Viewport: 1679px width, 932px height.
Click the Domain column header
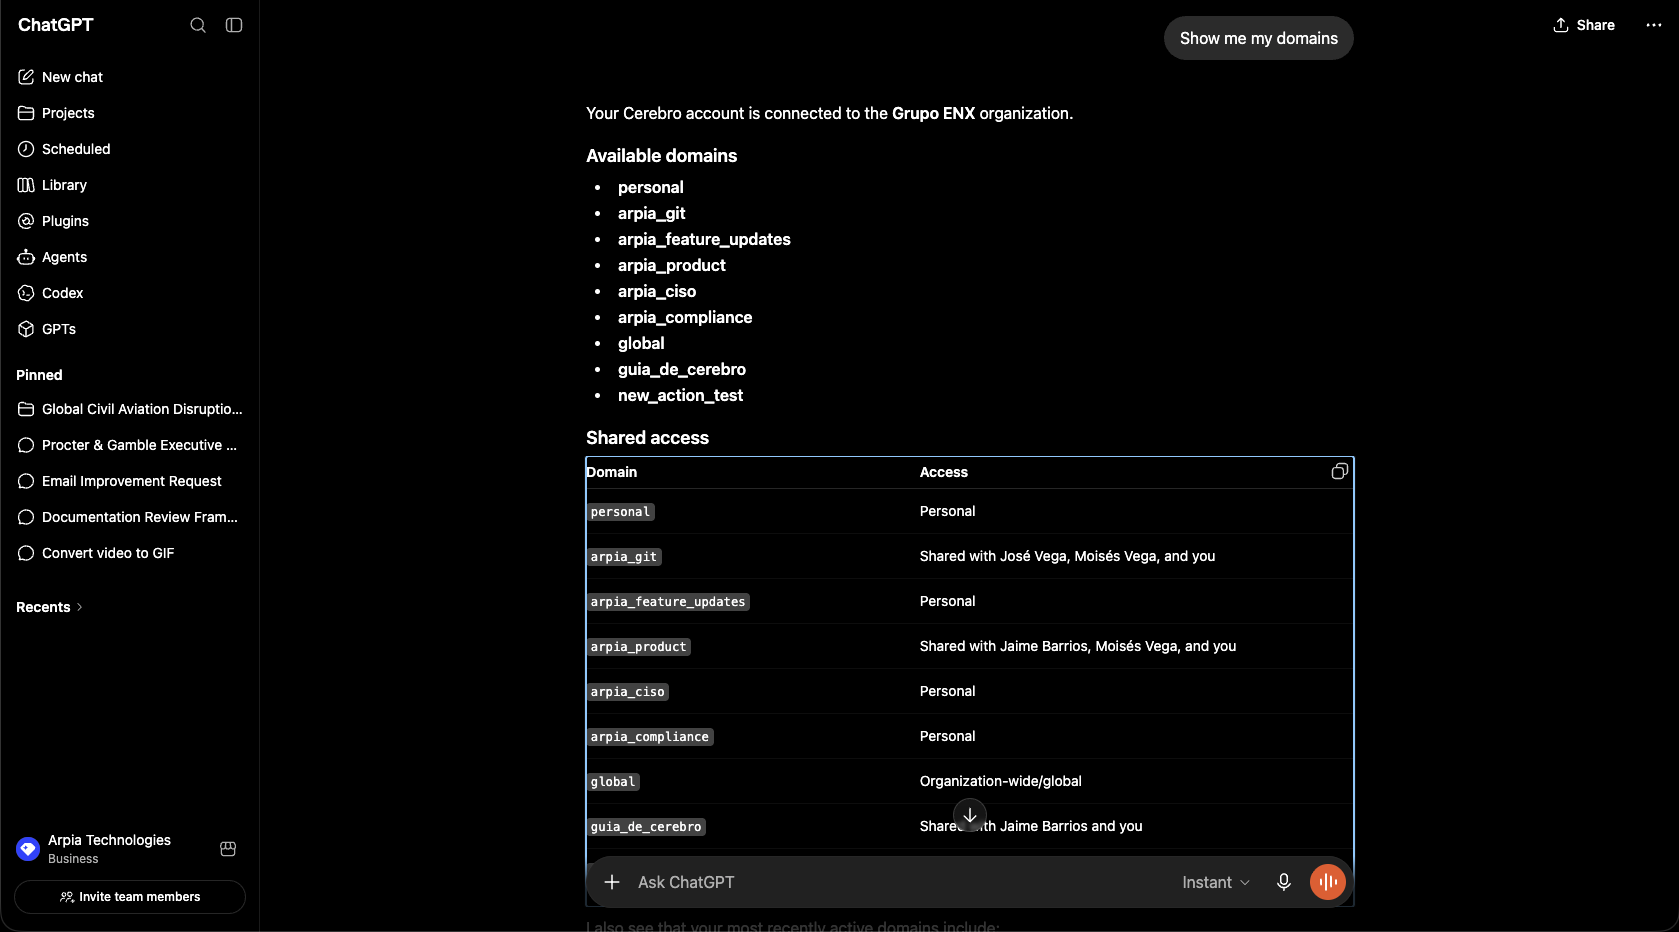tap(611, 472)
